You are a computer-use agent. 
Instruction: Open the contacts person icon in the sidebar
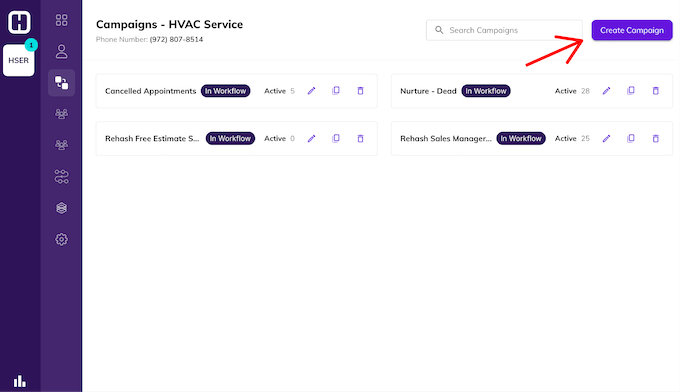(x=62, y=51)
